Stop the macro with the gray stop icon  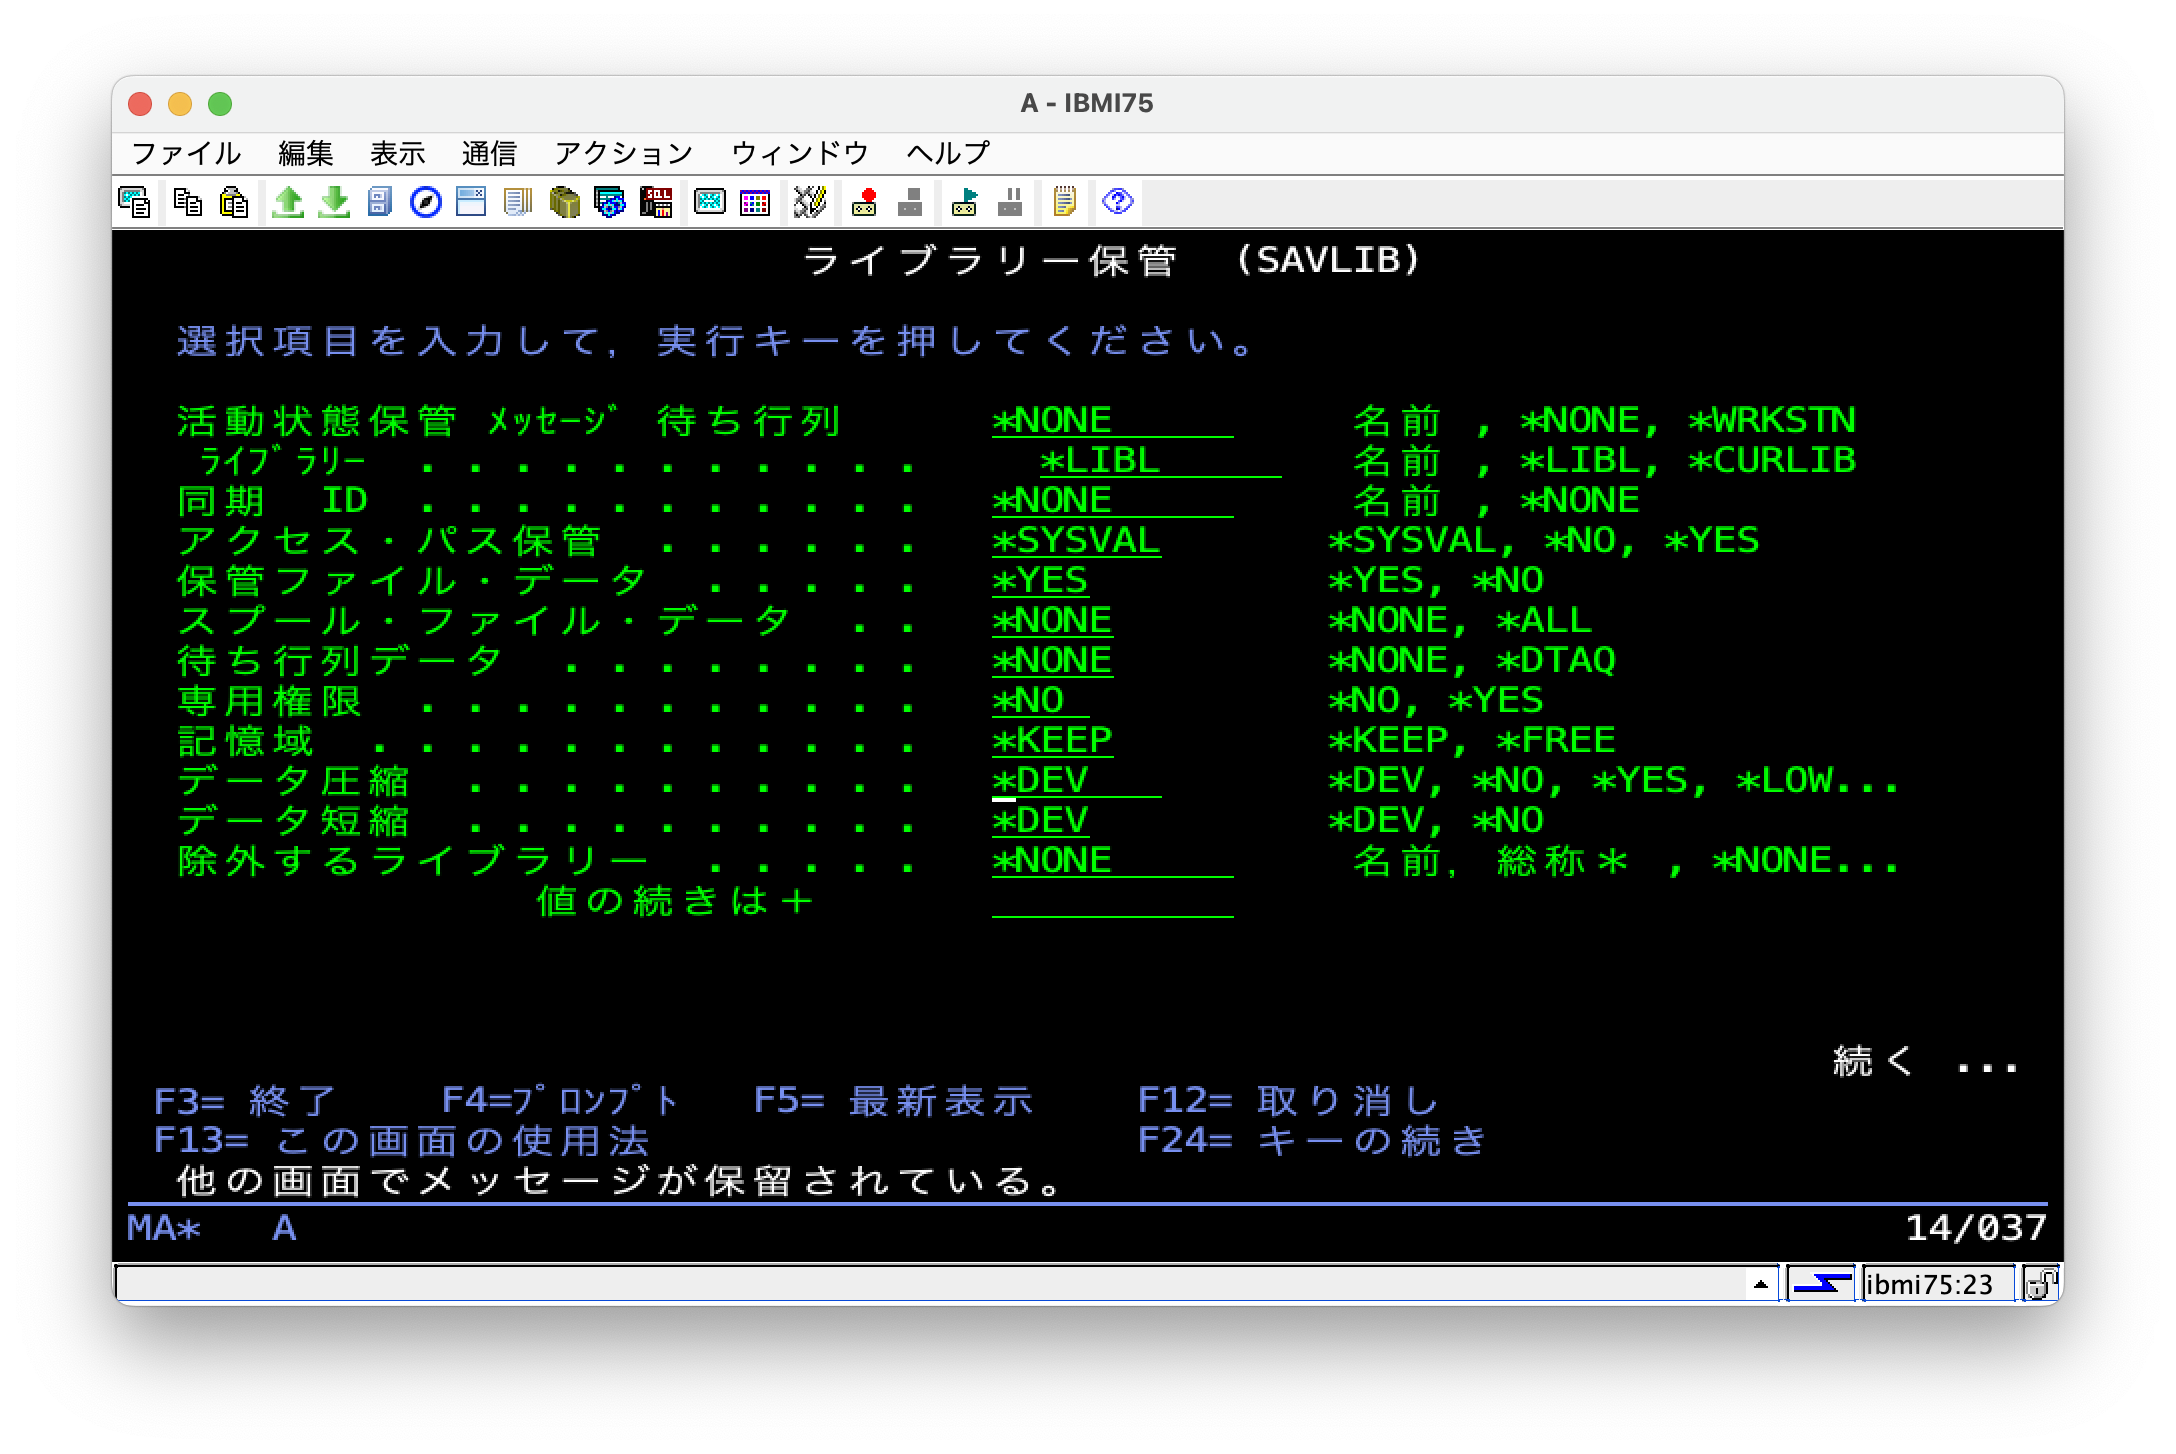[x=907, y=203]
